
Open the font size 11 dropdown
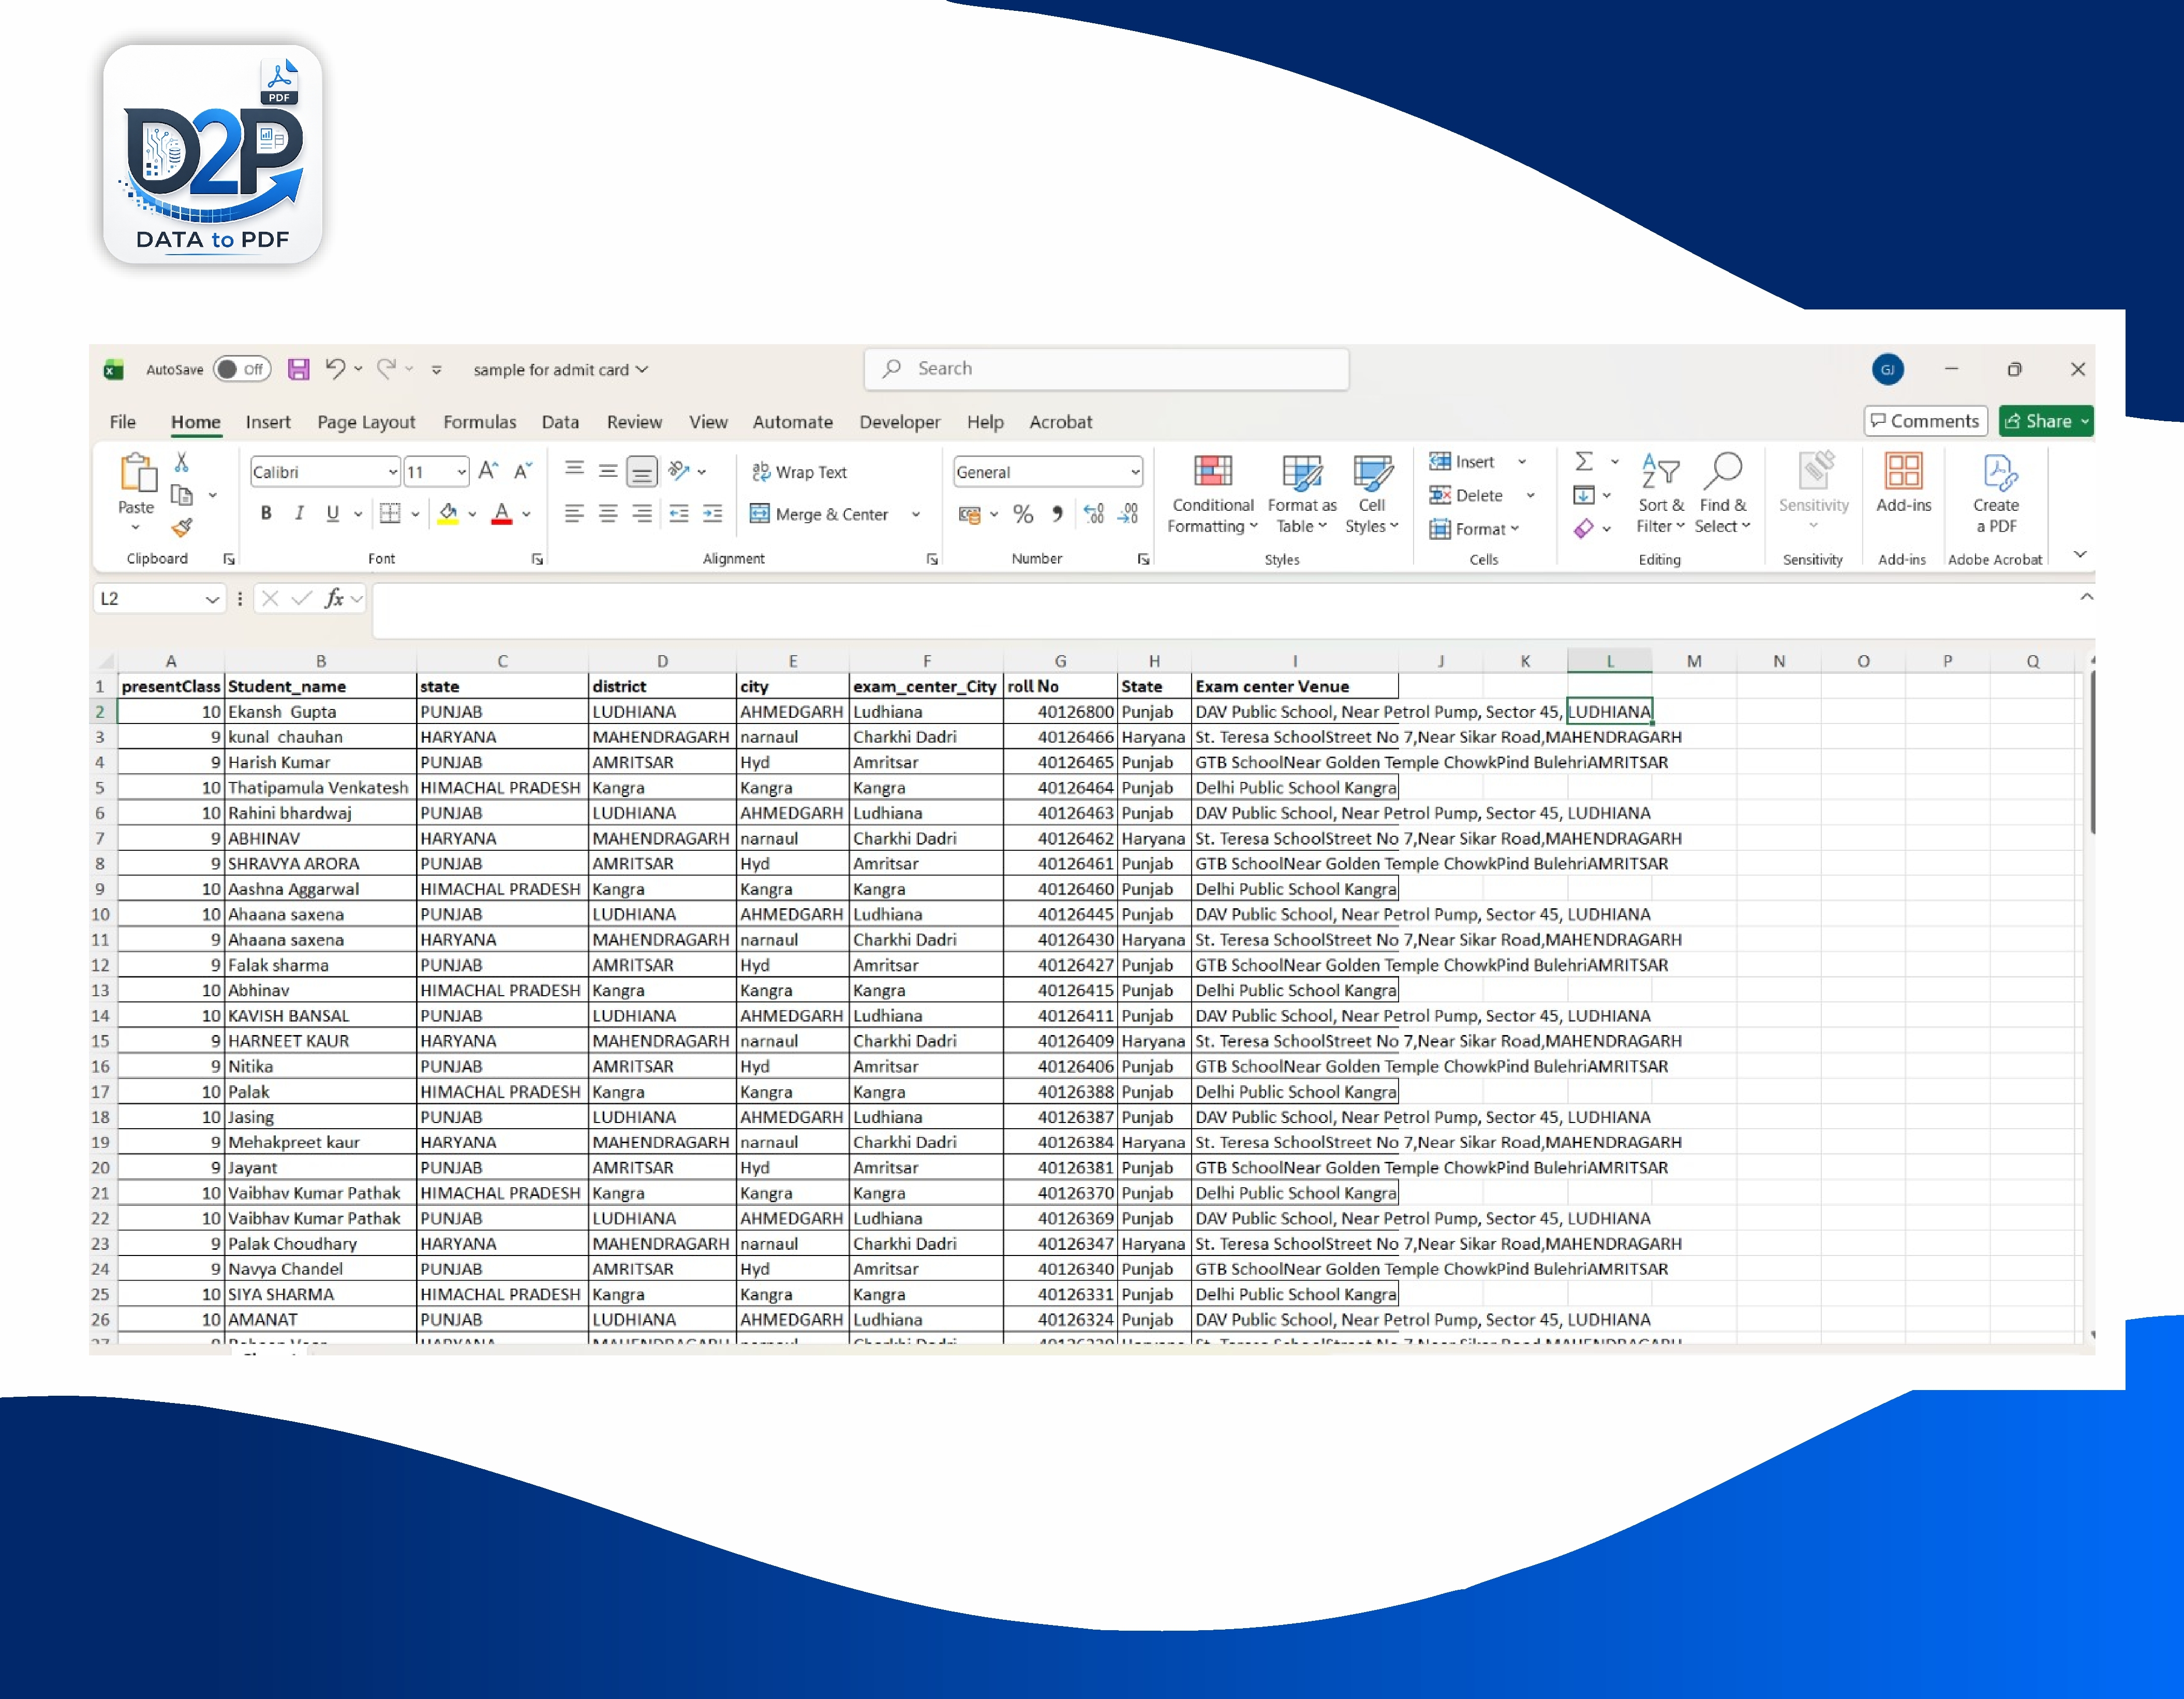coord(461,472)
